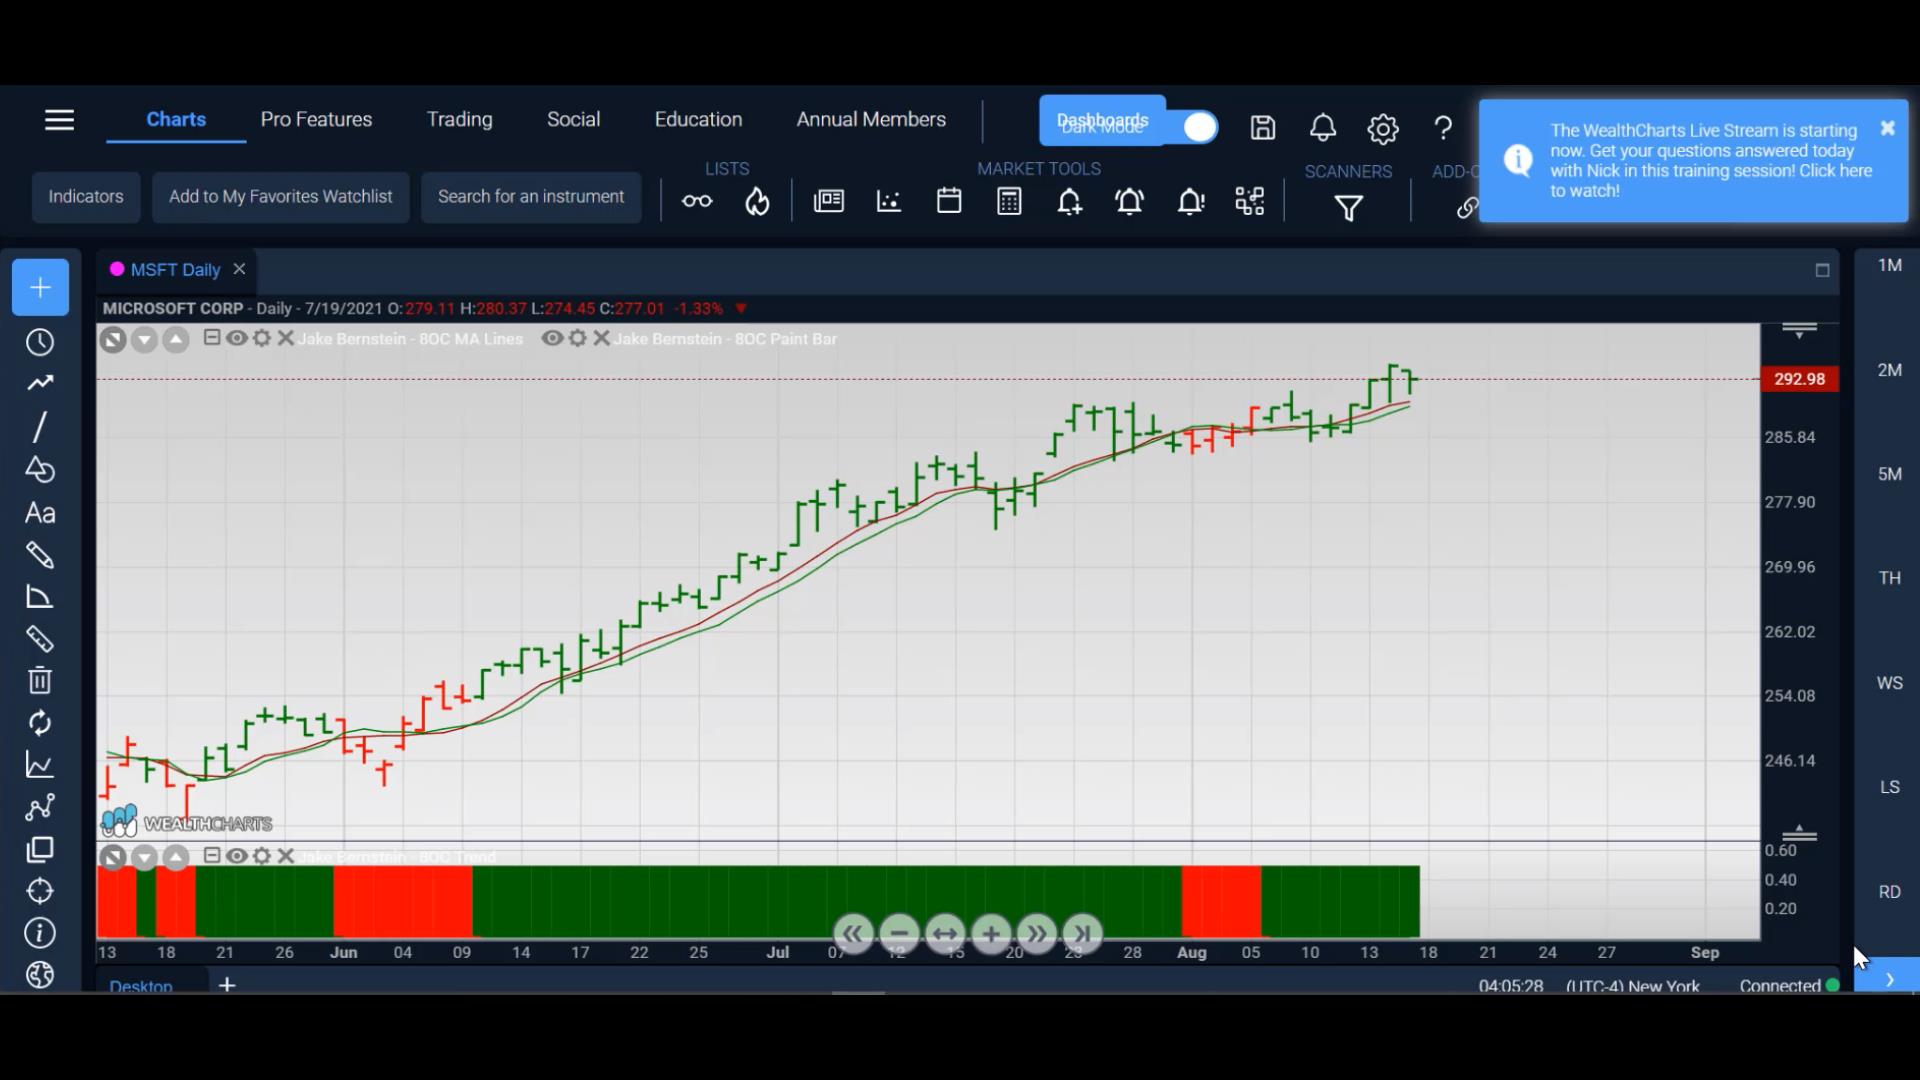The height and width of the screenshot is (1080, 1920).
Task: Click the line chart type icon
Action: click(x=40, y=765)
